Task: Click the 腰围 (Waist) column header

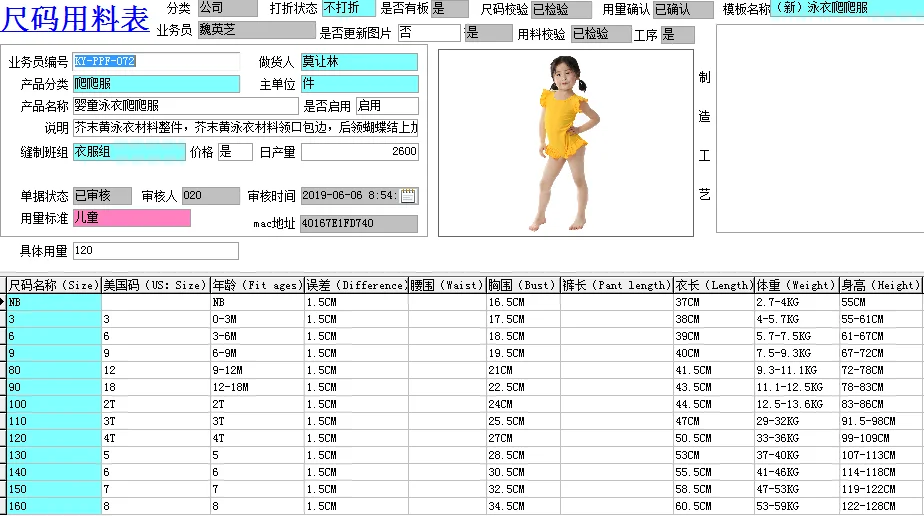Action: [x=447, y=285]
